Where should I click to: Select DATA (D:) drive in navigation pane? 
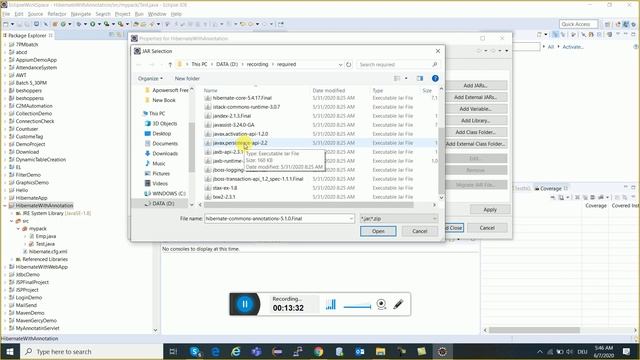tap(163, 203)
